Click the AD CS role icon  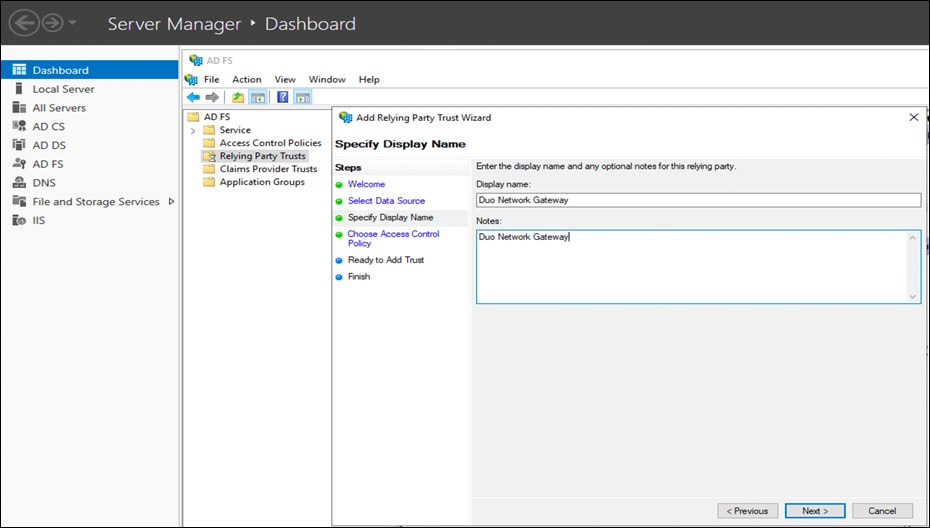[18, 126]
